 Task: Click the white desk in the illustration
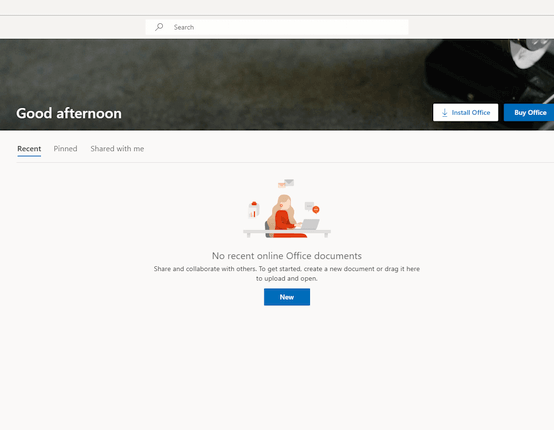pos(287,232)
